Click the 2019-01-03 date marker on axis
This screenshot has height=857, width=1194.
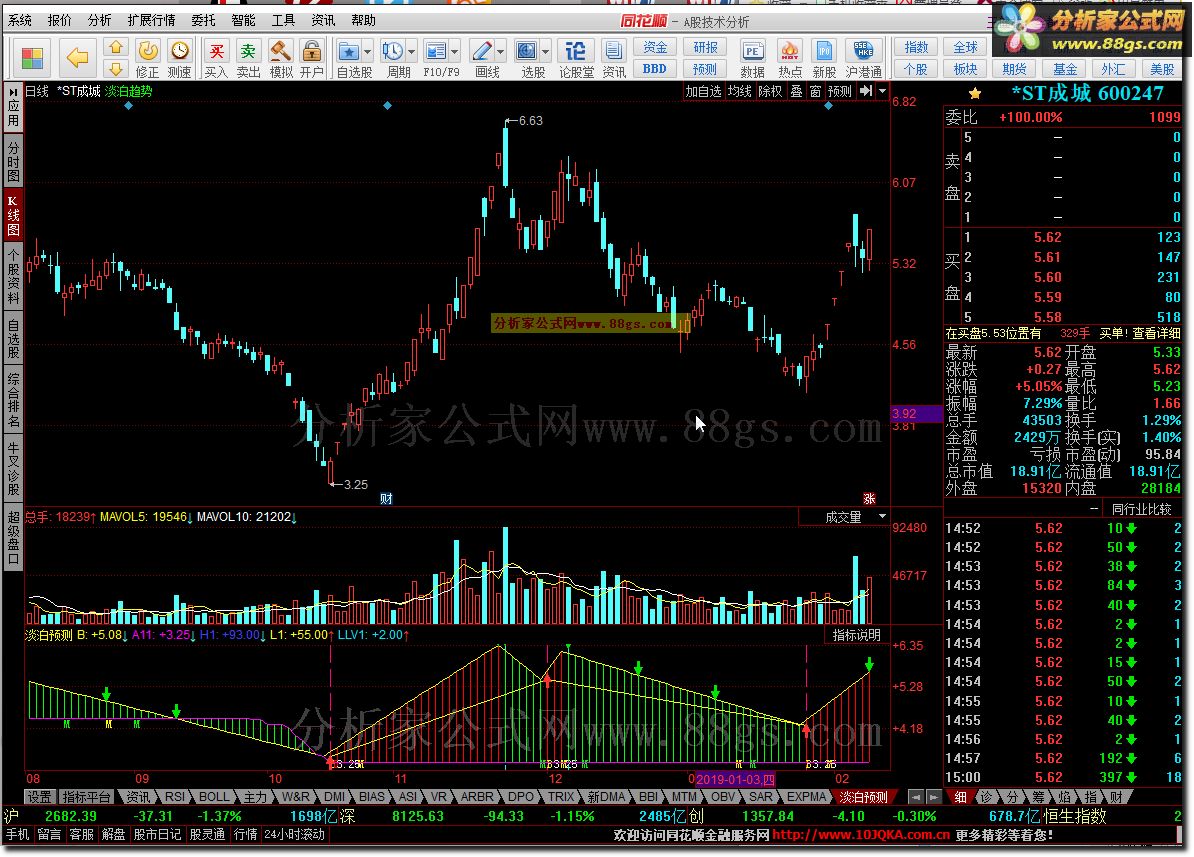[735, 779]
